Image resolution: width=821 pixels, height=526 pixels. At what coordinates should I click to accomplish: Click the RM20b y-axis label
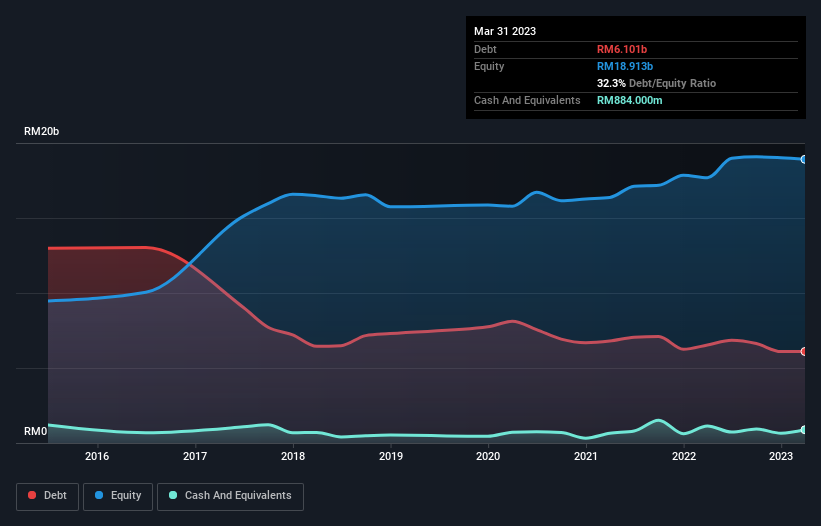click(x=41, y=131)
